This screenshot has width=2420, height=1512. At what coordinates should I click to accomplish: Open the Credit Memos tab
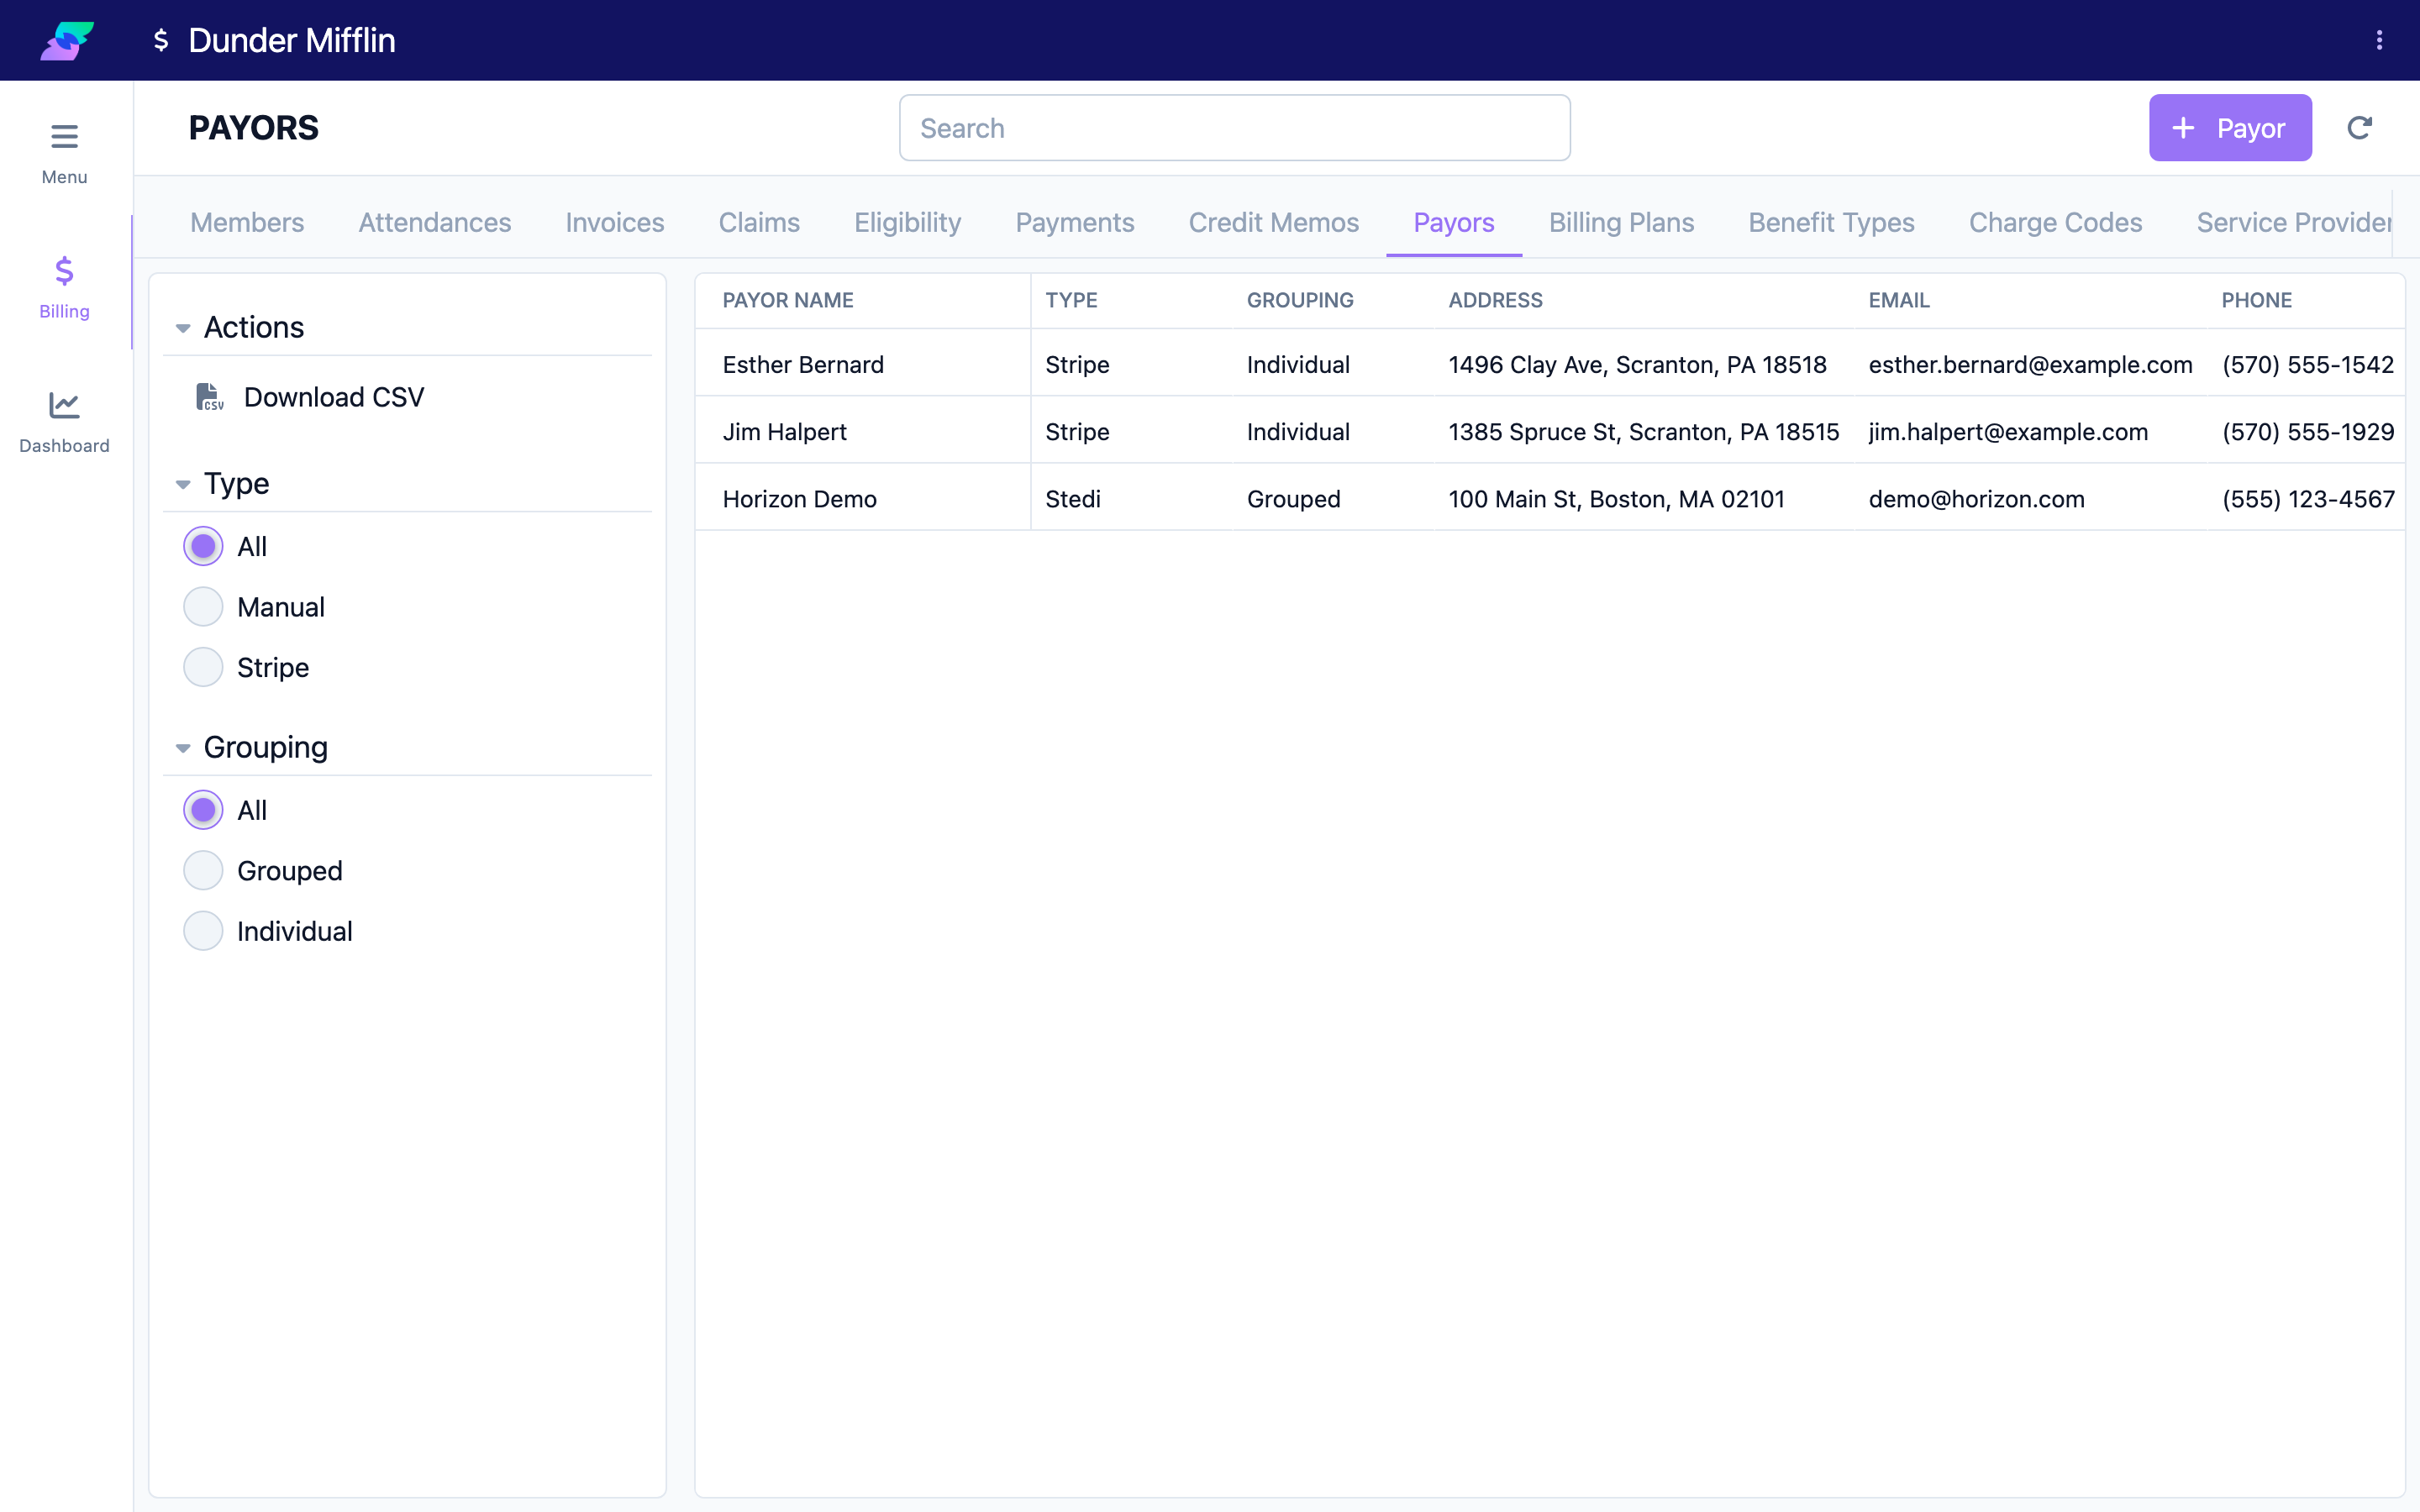tap(1273, 222)
